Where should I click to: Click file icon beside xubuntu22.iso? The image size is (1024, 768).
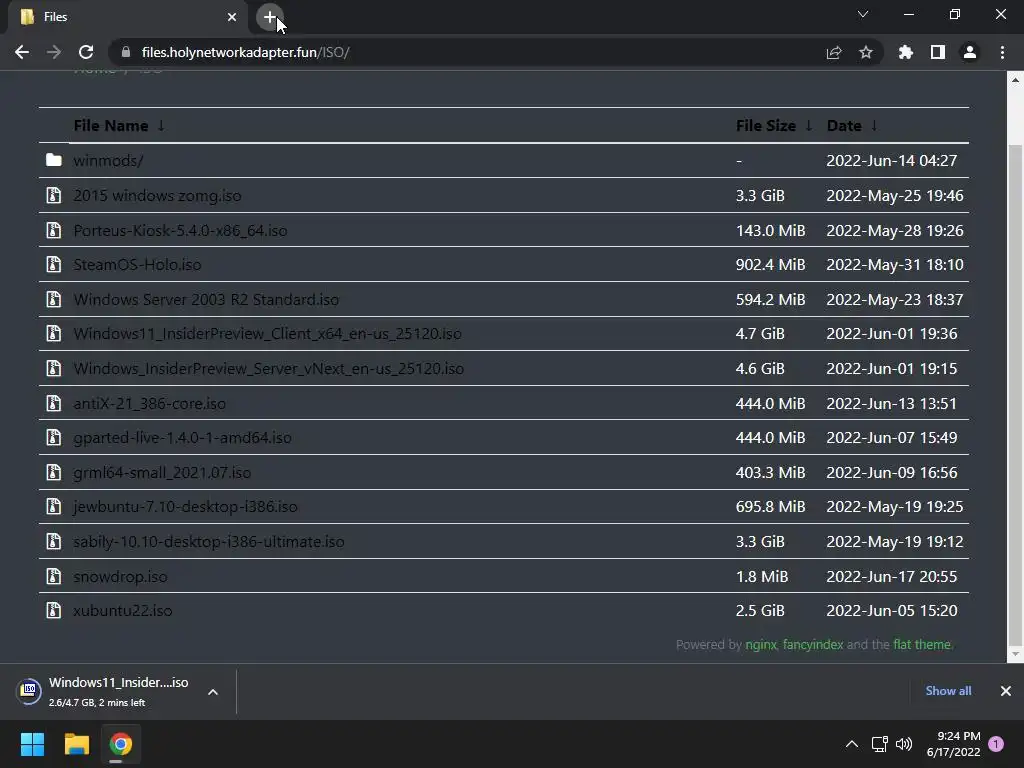coord(54,610)
